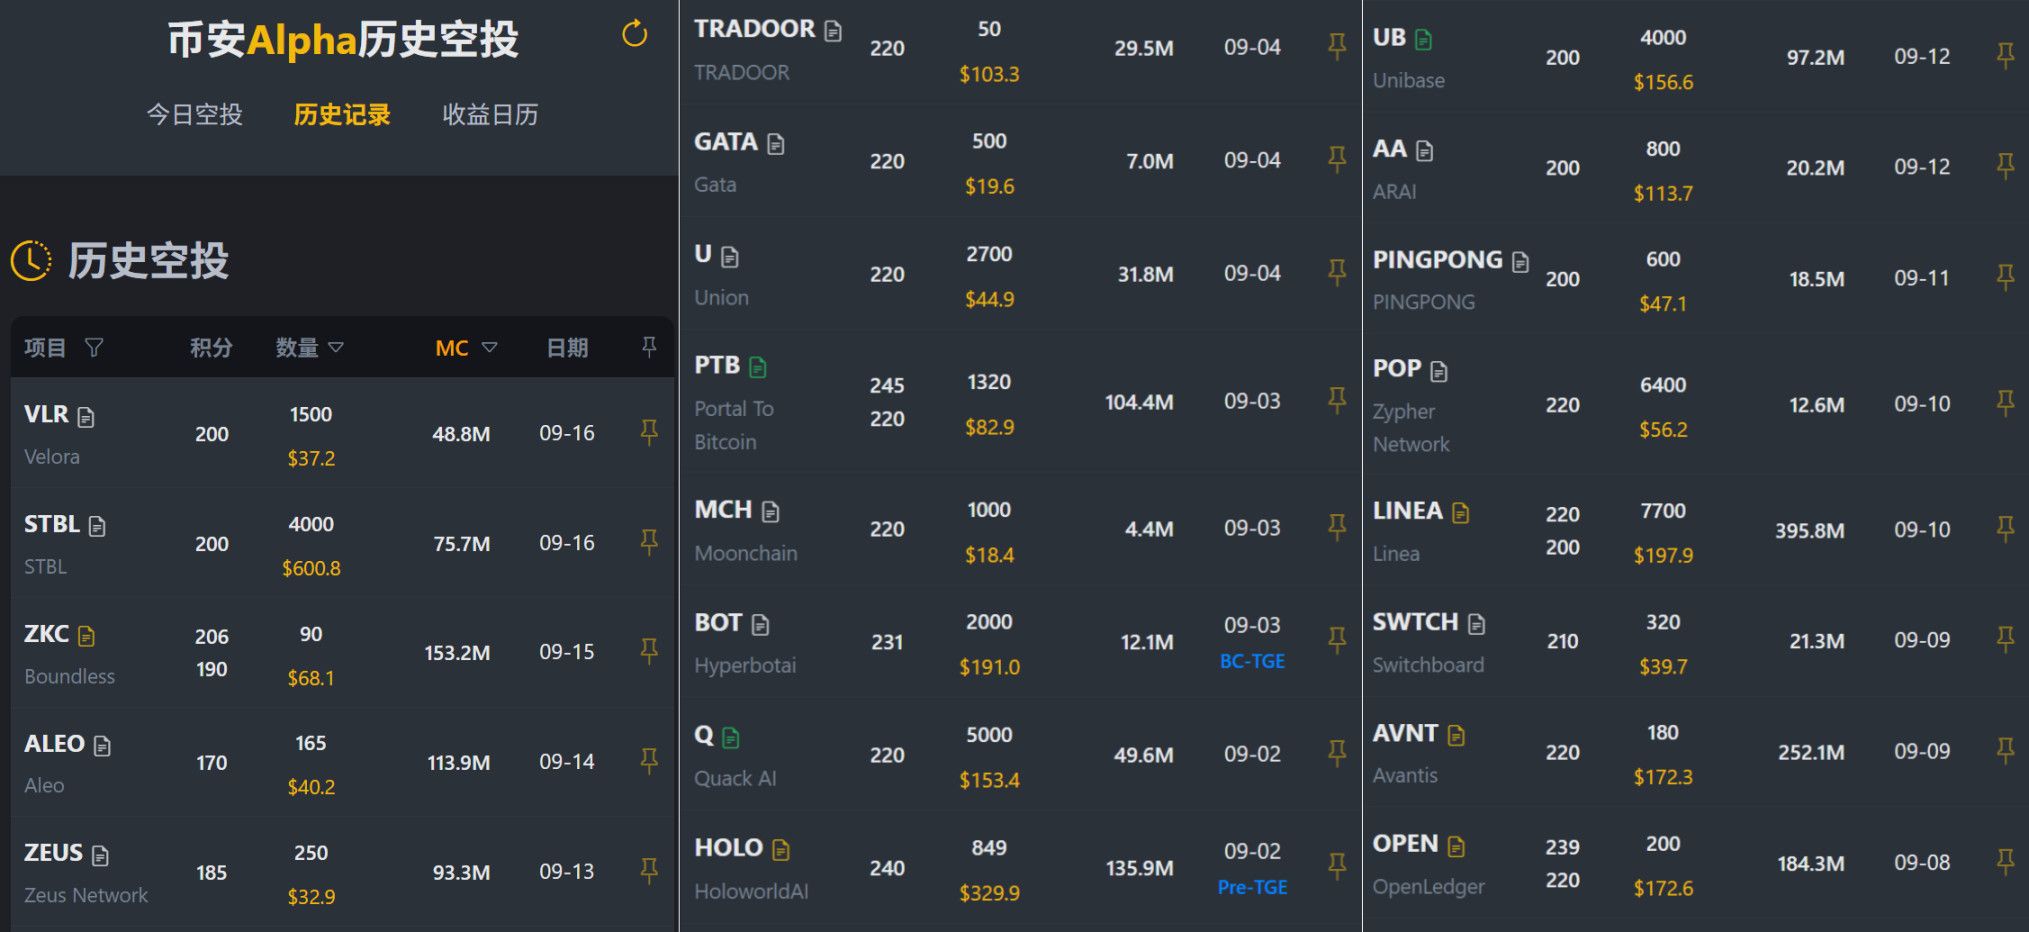Open the document icon next to VLR
Image resolution: width=2029 pixels, height=932 pixels.
(x=86, y=417)
